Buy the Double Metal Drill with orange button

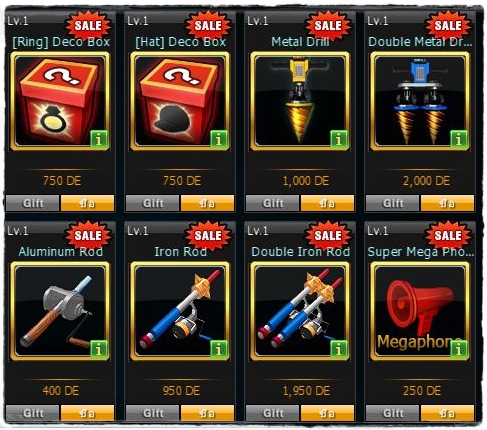[447, 203]
